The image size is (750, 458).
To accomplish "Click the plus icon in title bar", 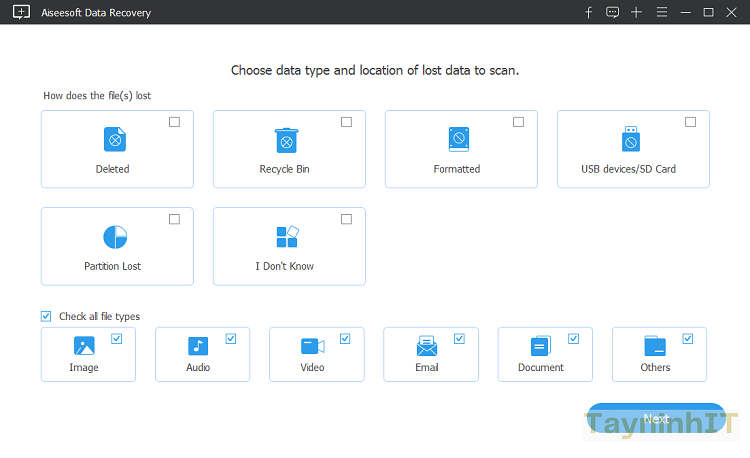I will coord(636,12).
